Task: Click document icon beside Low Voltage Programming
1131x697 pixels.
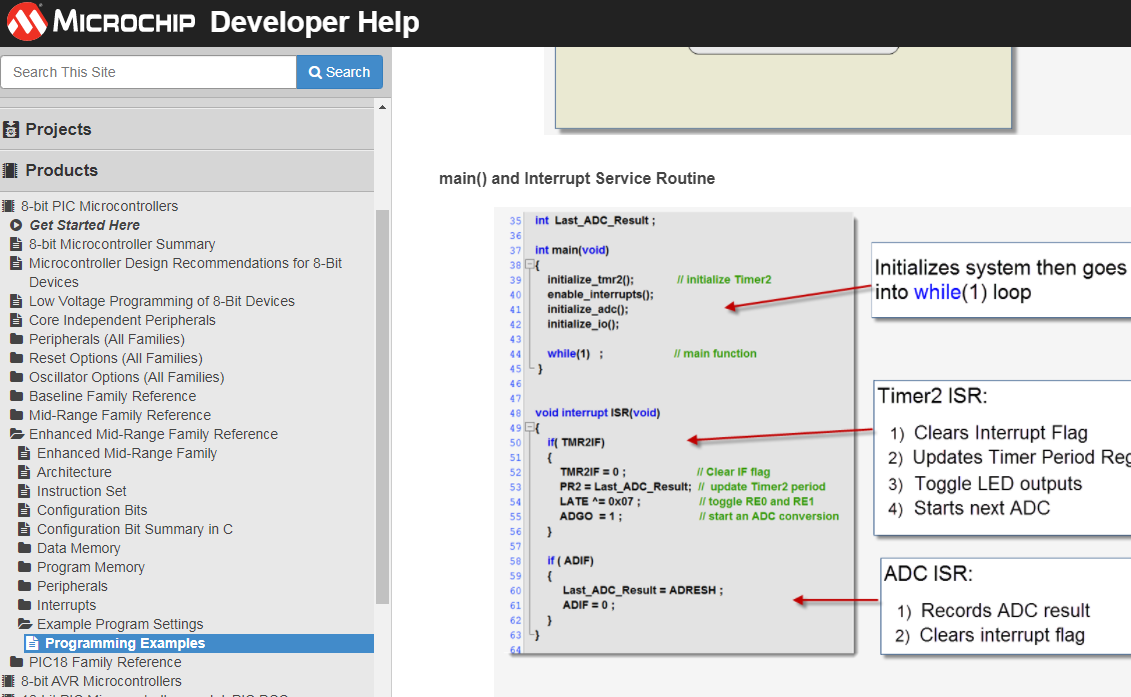Action: [x=16, y=301]
